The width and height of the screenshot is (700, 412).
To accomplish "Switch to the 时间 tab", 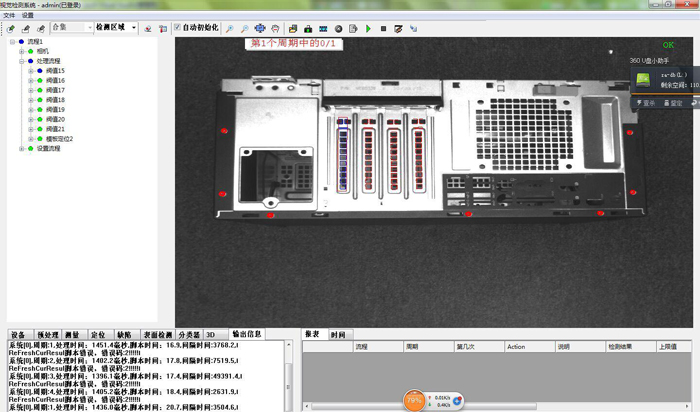I will point(338,334).
